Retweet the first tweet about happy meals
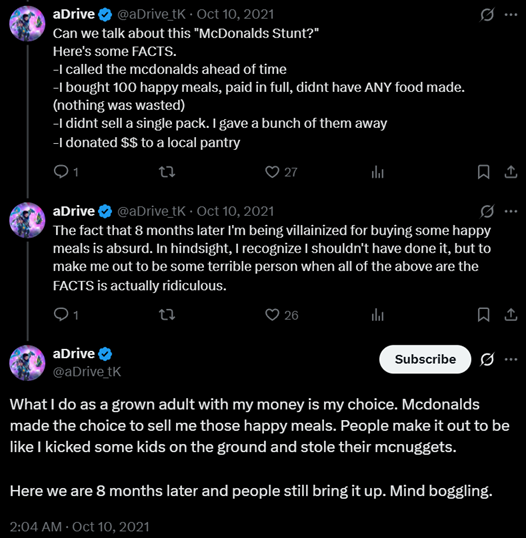Viewport: 526px width, 538px height. [x=167, y=172]
